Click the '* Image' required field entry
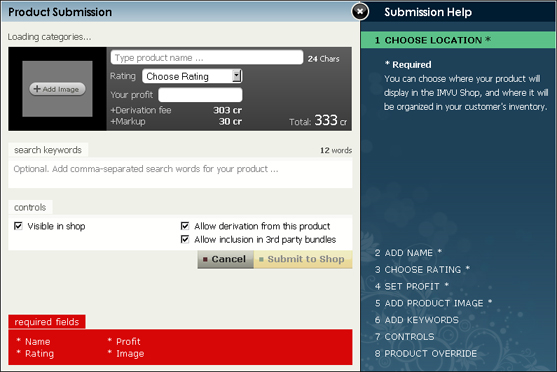The image size is (557, 372). pyautogui.click(x=126, y=354)
